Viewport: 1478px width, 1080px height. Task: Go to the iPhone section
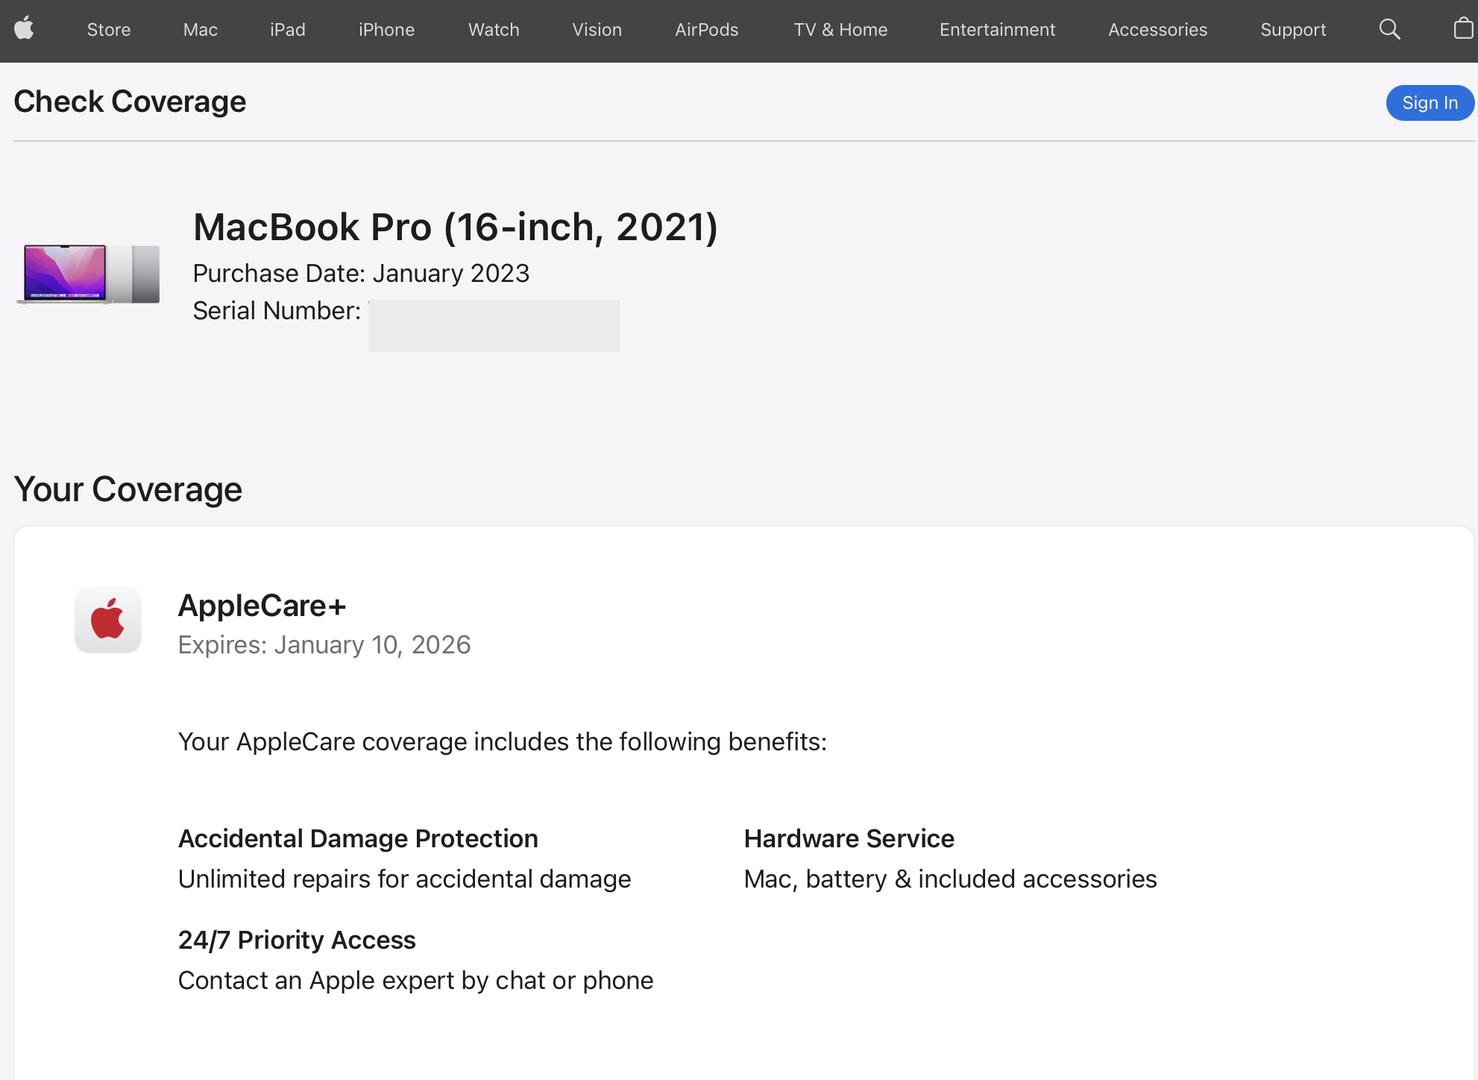[x=386, y=30]
